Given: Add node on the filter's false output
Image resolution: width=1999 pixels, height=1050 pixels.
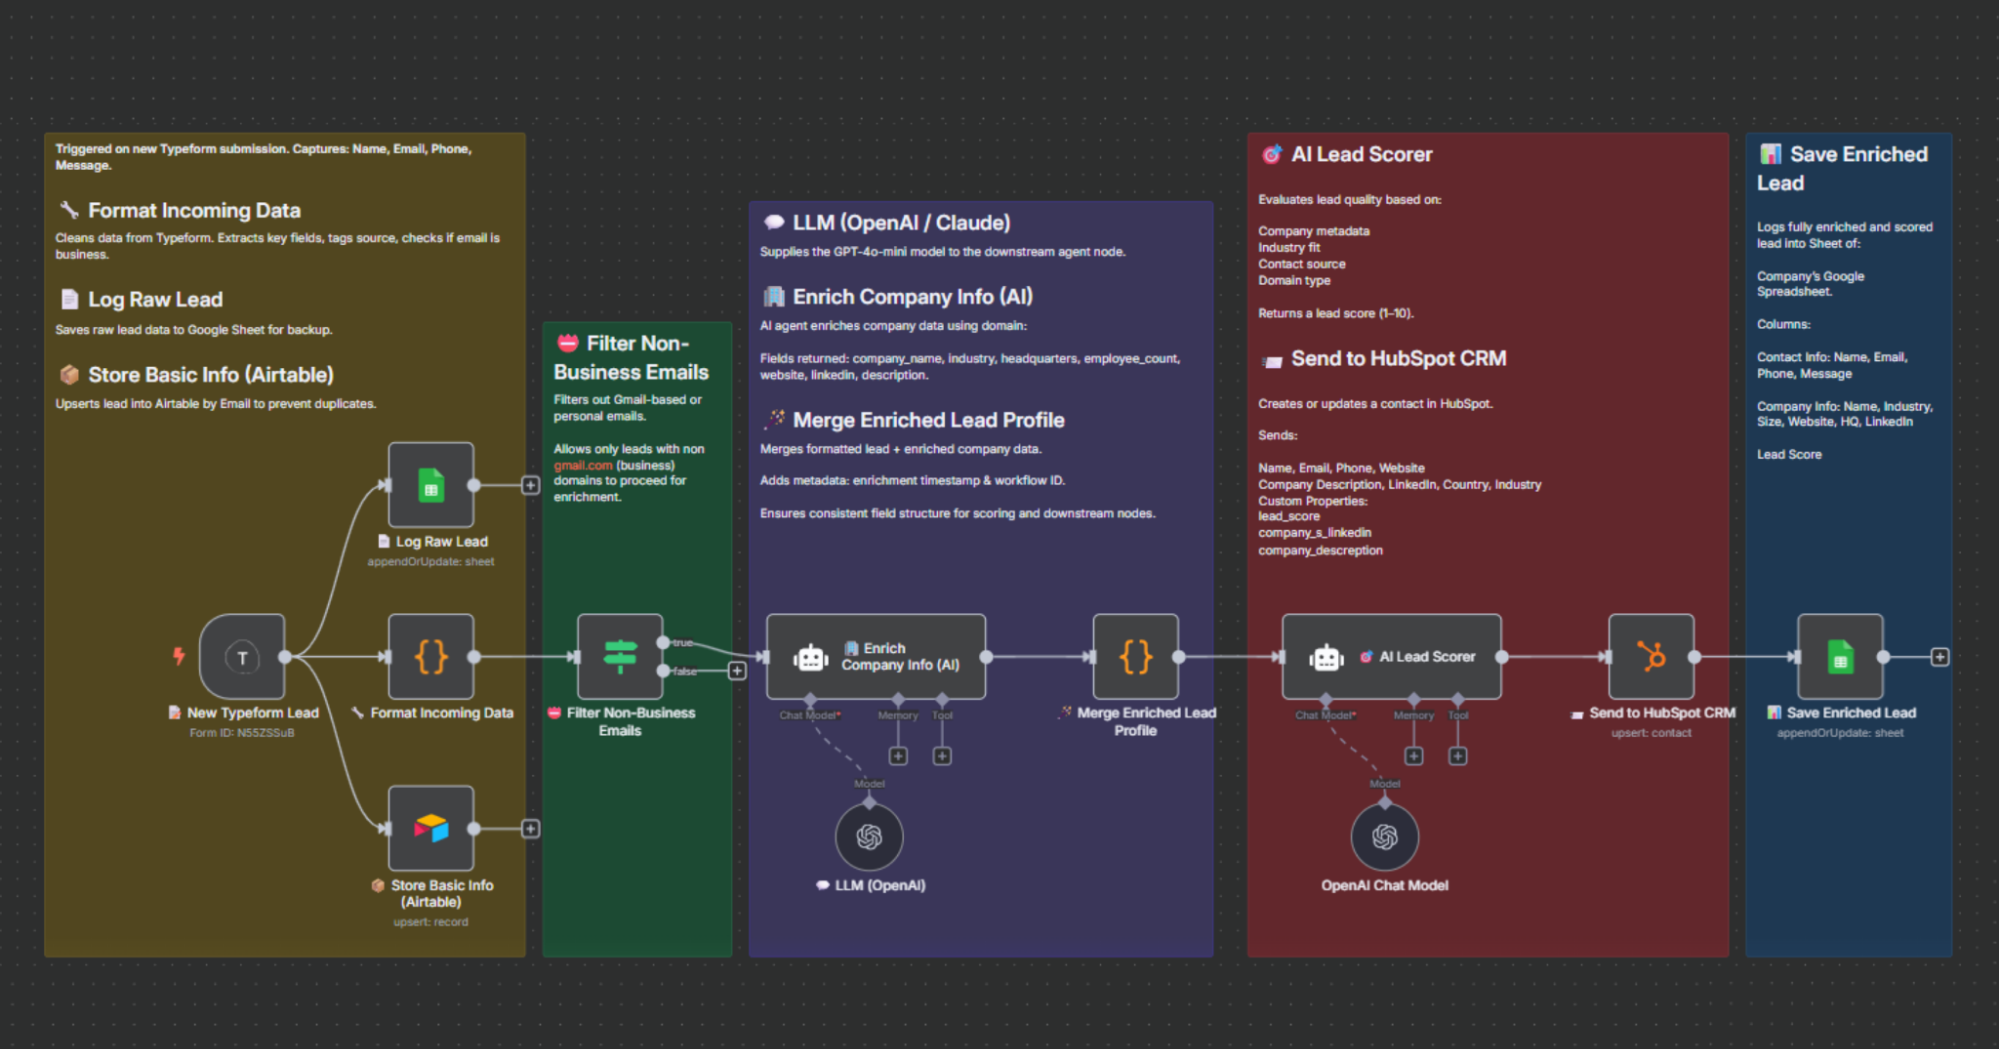Looking at the screenshot, I should 737,671.
